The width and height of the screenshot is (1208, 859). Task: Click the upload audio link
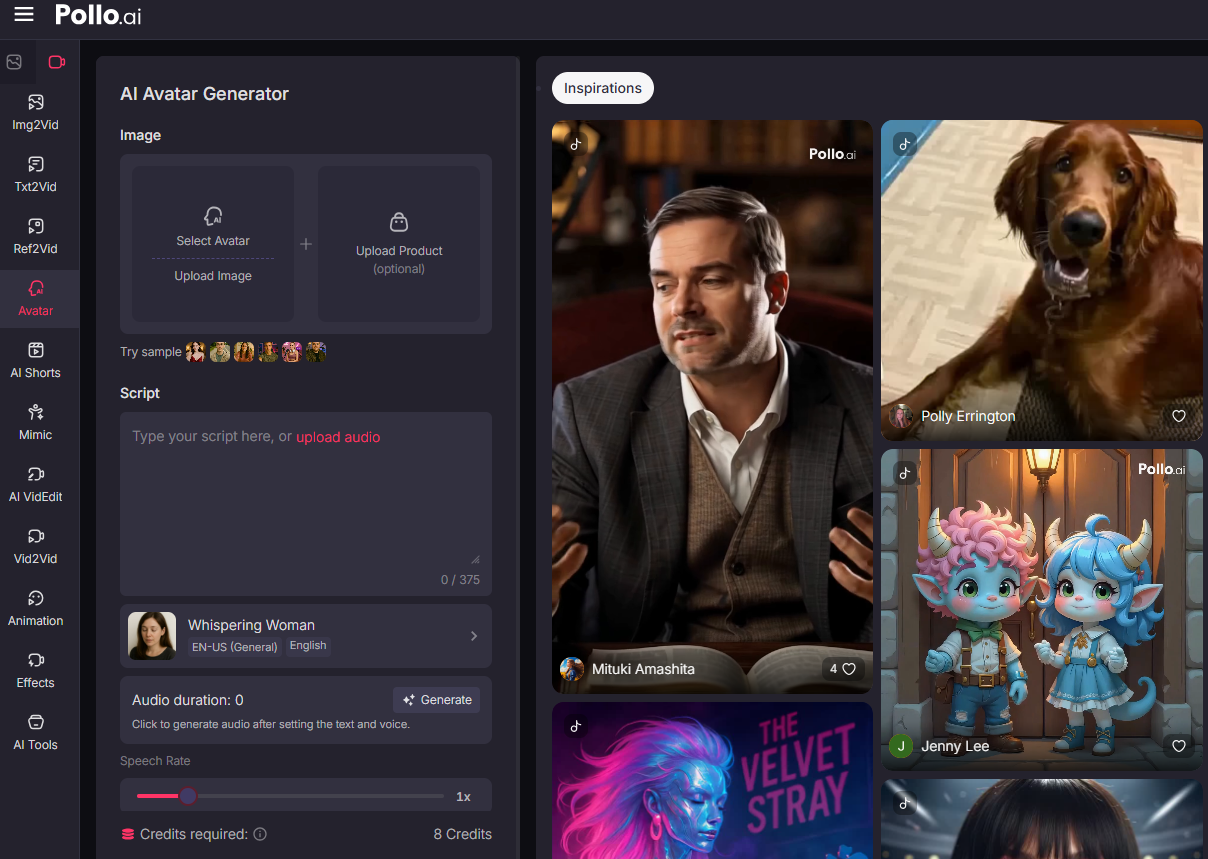[x=338, y=437]
